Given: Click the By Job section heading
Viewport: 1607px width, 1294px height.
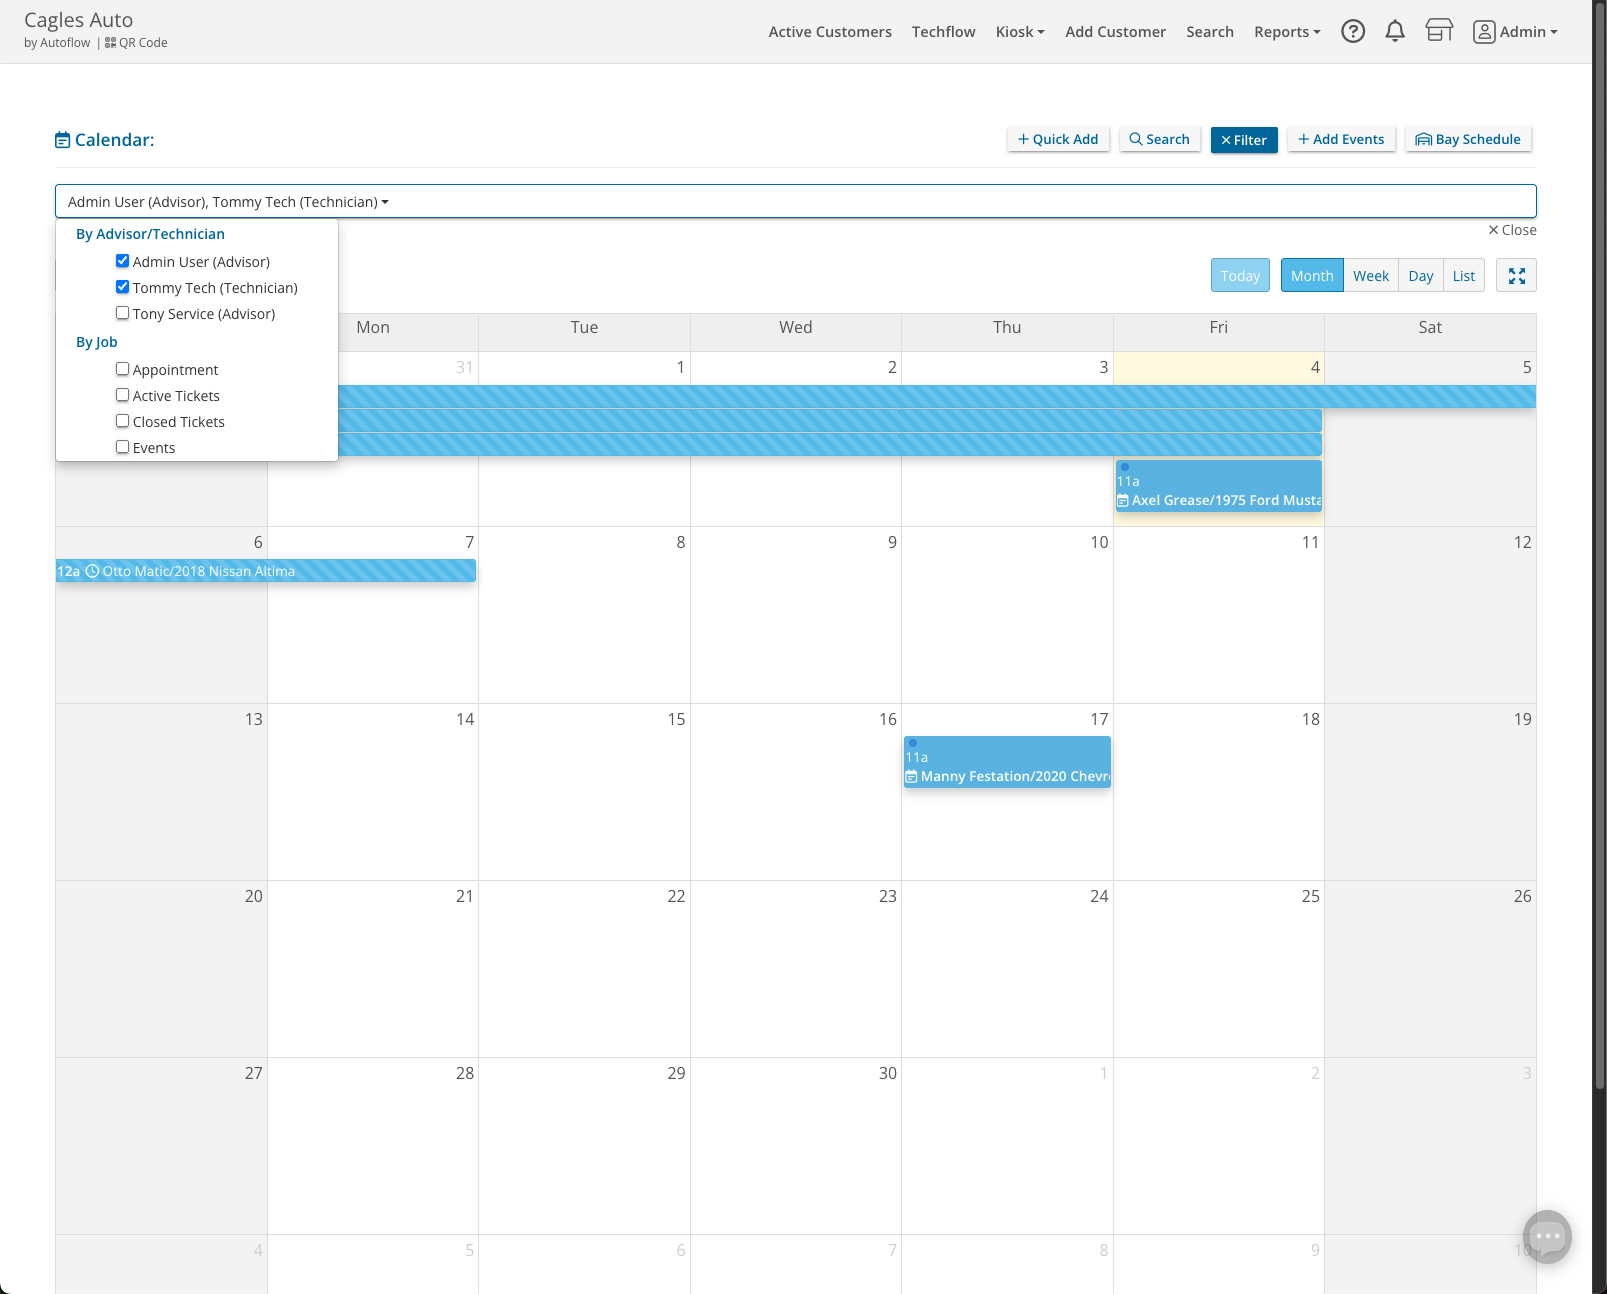Looking at the screenshot, I should pyautogui.click(x=97, y=342).
